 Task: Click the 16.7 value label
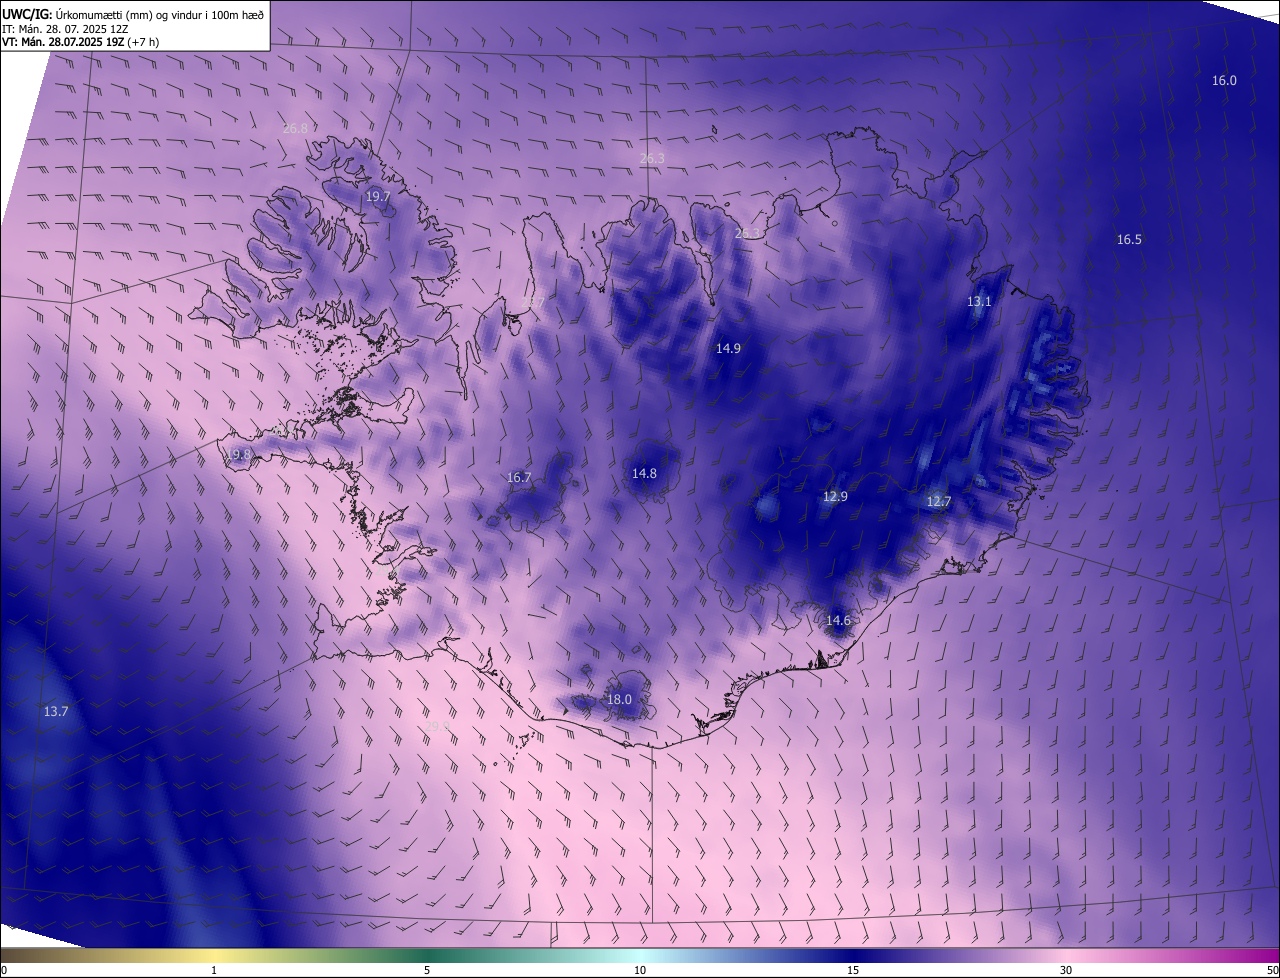[519, 477]
